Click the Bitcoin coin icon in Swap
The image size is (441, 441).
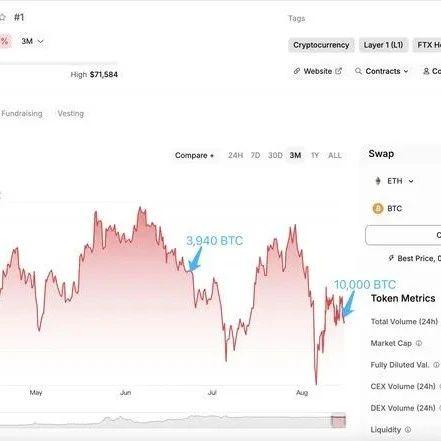pyautogui.click(x=378, y=209)
